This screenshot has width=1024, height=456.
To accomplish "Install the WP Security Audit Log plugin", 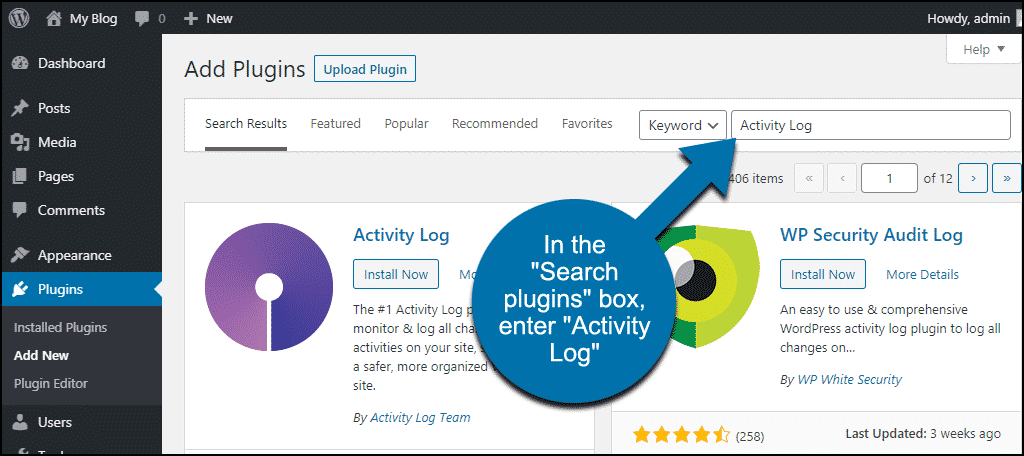I will pos(823,274).
